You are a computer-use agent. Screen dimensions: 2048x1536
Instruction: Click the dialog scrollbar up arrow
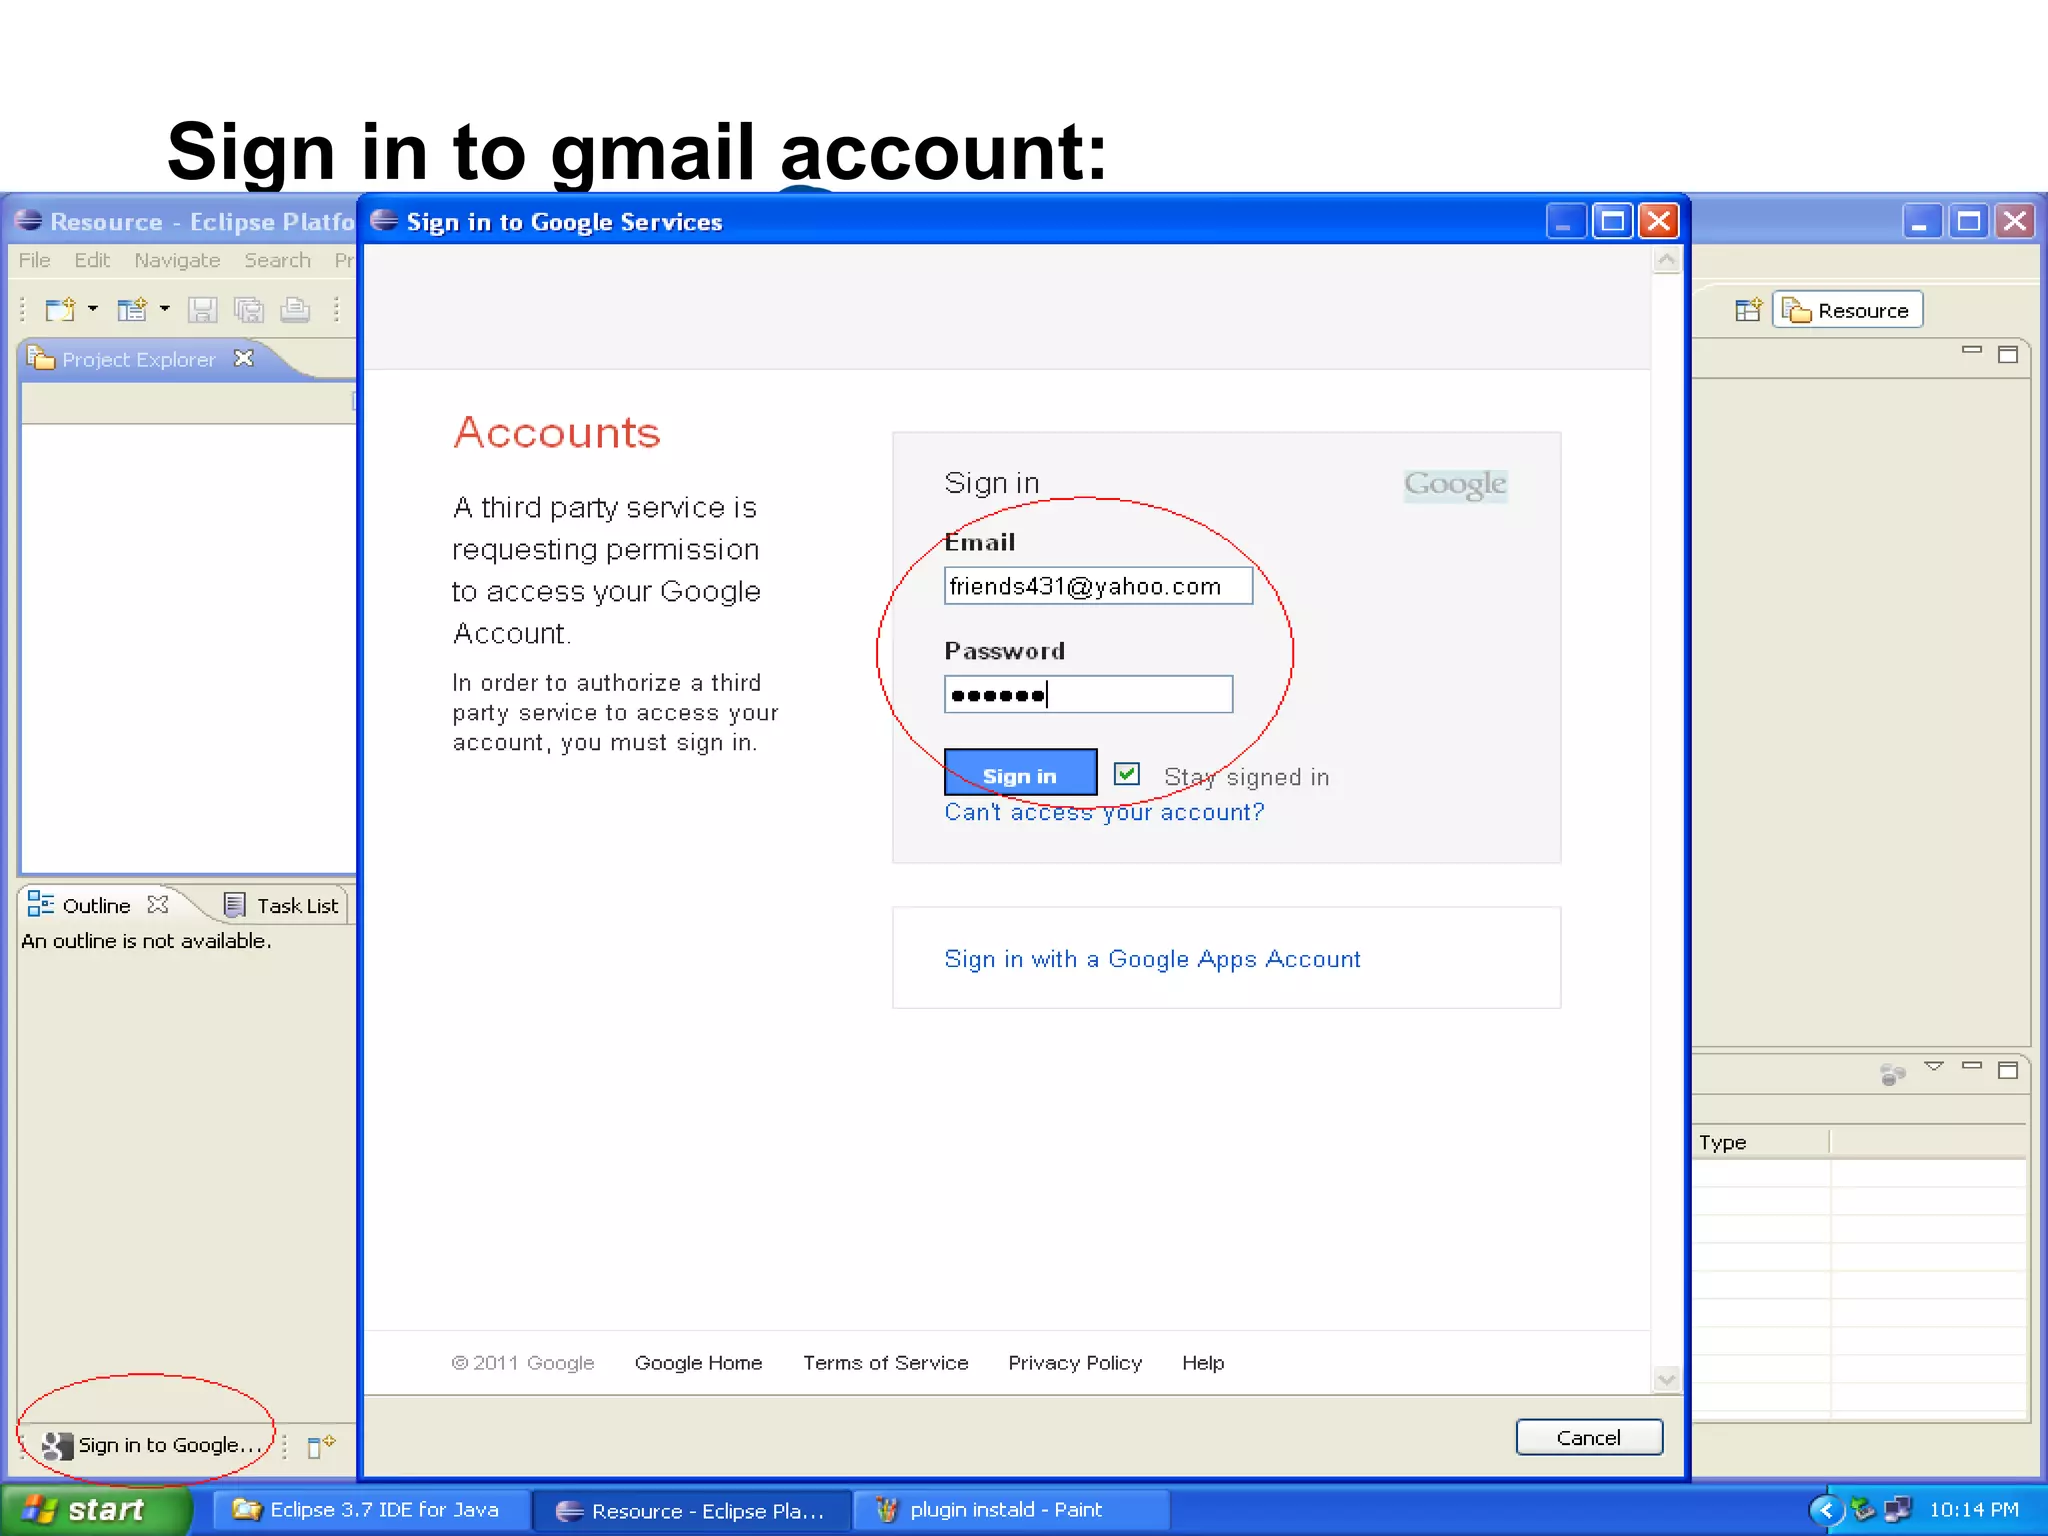tap(1666, 261)
